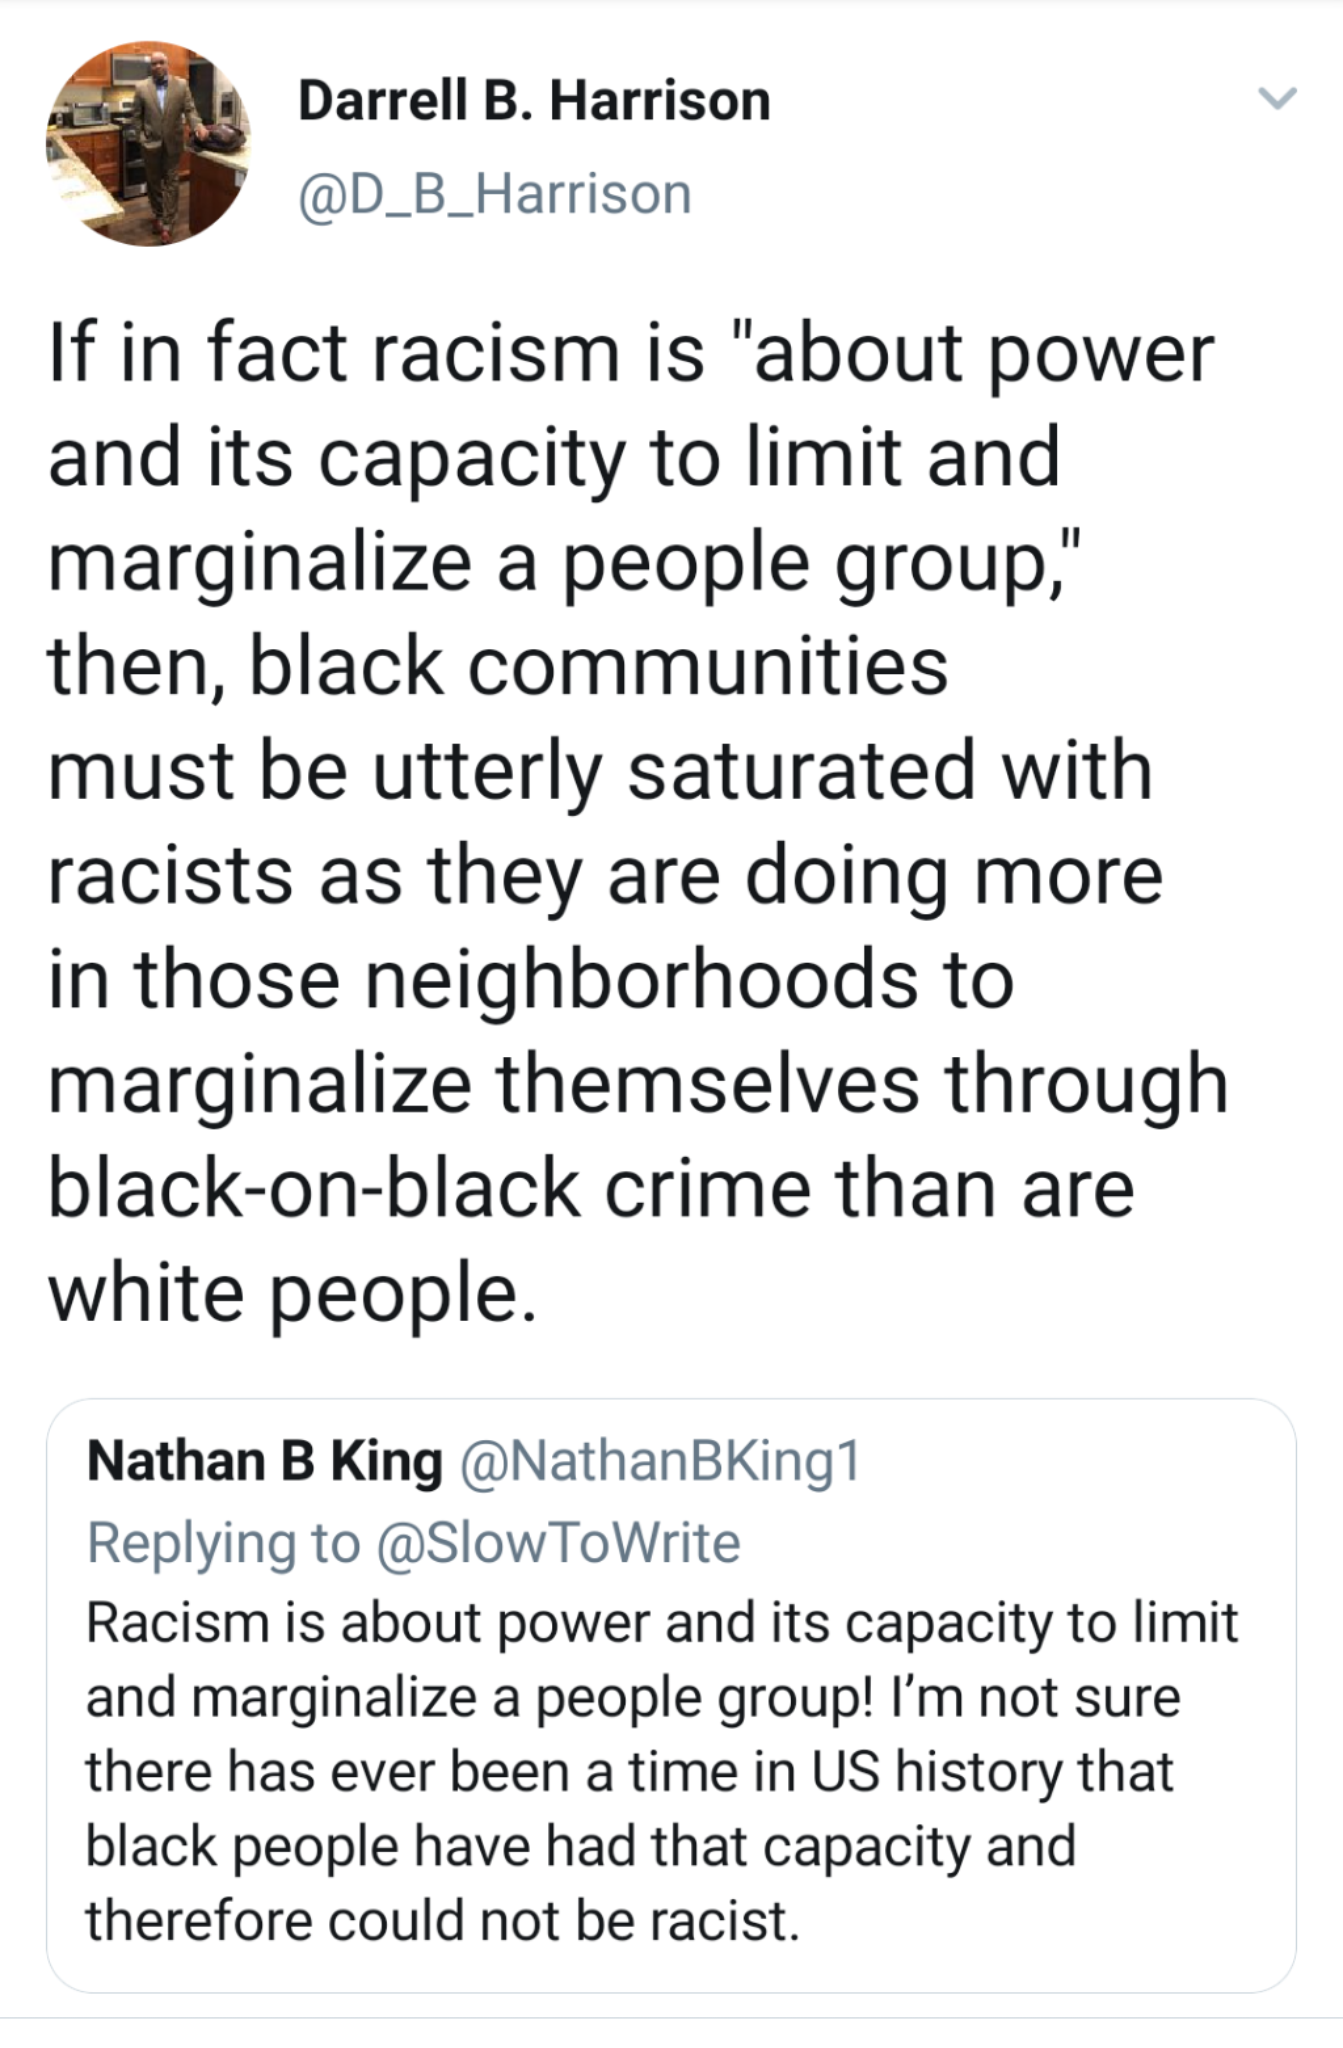Click the line "in those neighborhoods to"
This screenshot has height=2048, width=1343.
click(531, 979)
